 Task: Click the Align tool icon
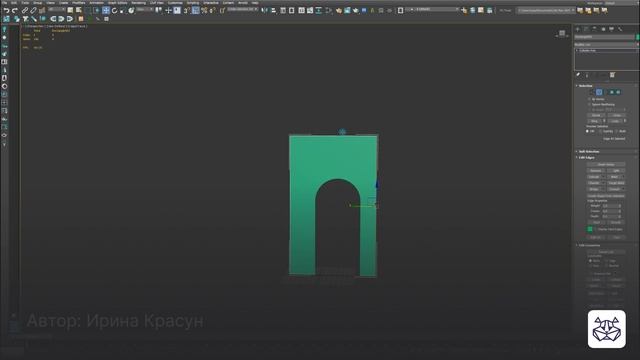click(x=273, y=10)
